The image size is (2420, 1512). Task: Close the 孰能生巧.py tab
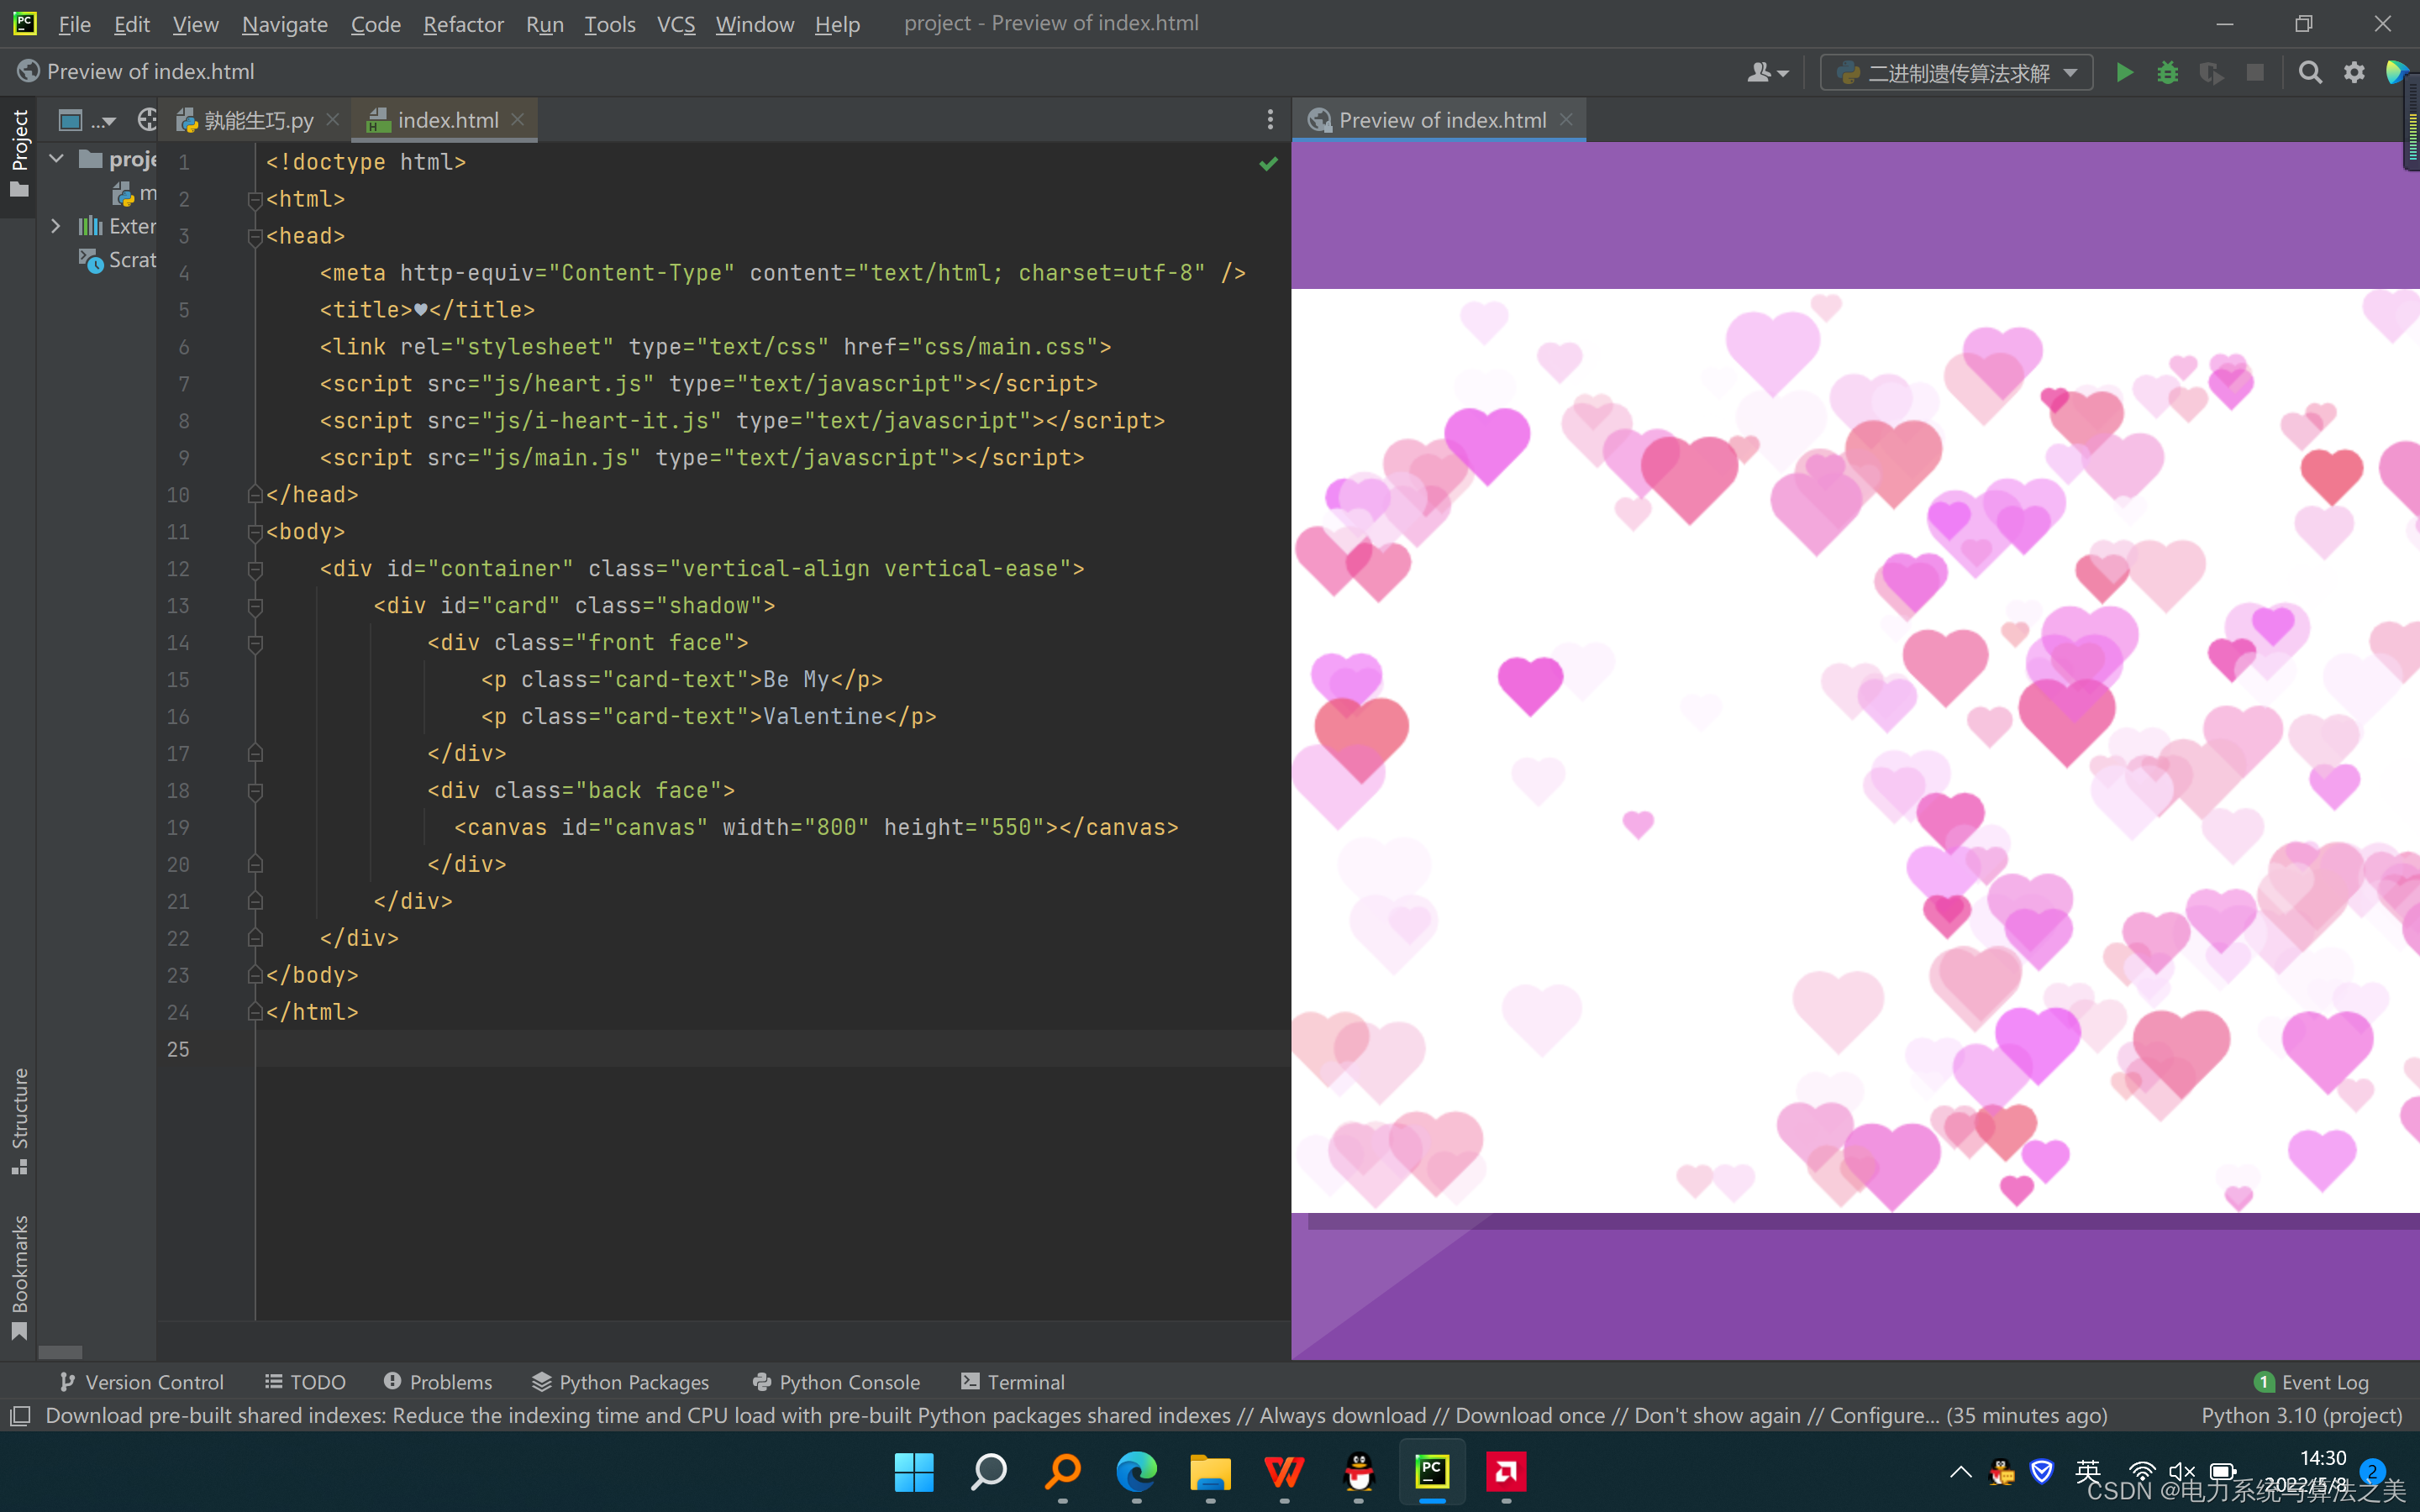(333, 119)
